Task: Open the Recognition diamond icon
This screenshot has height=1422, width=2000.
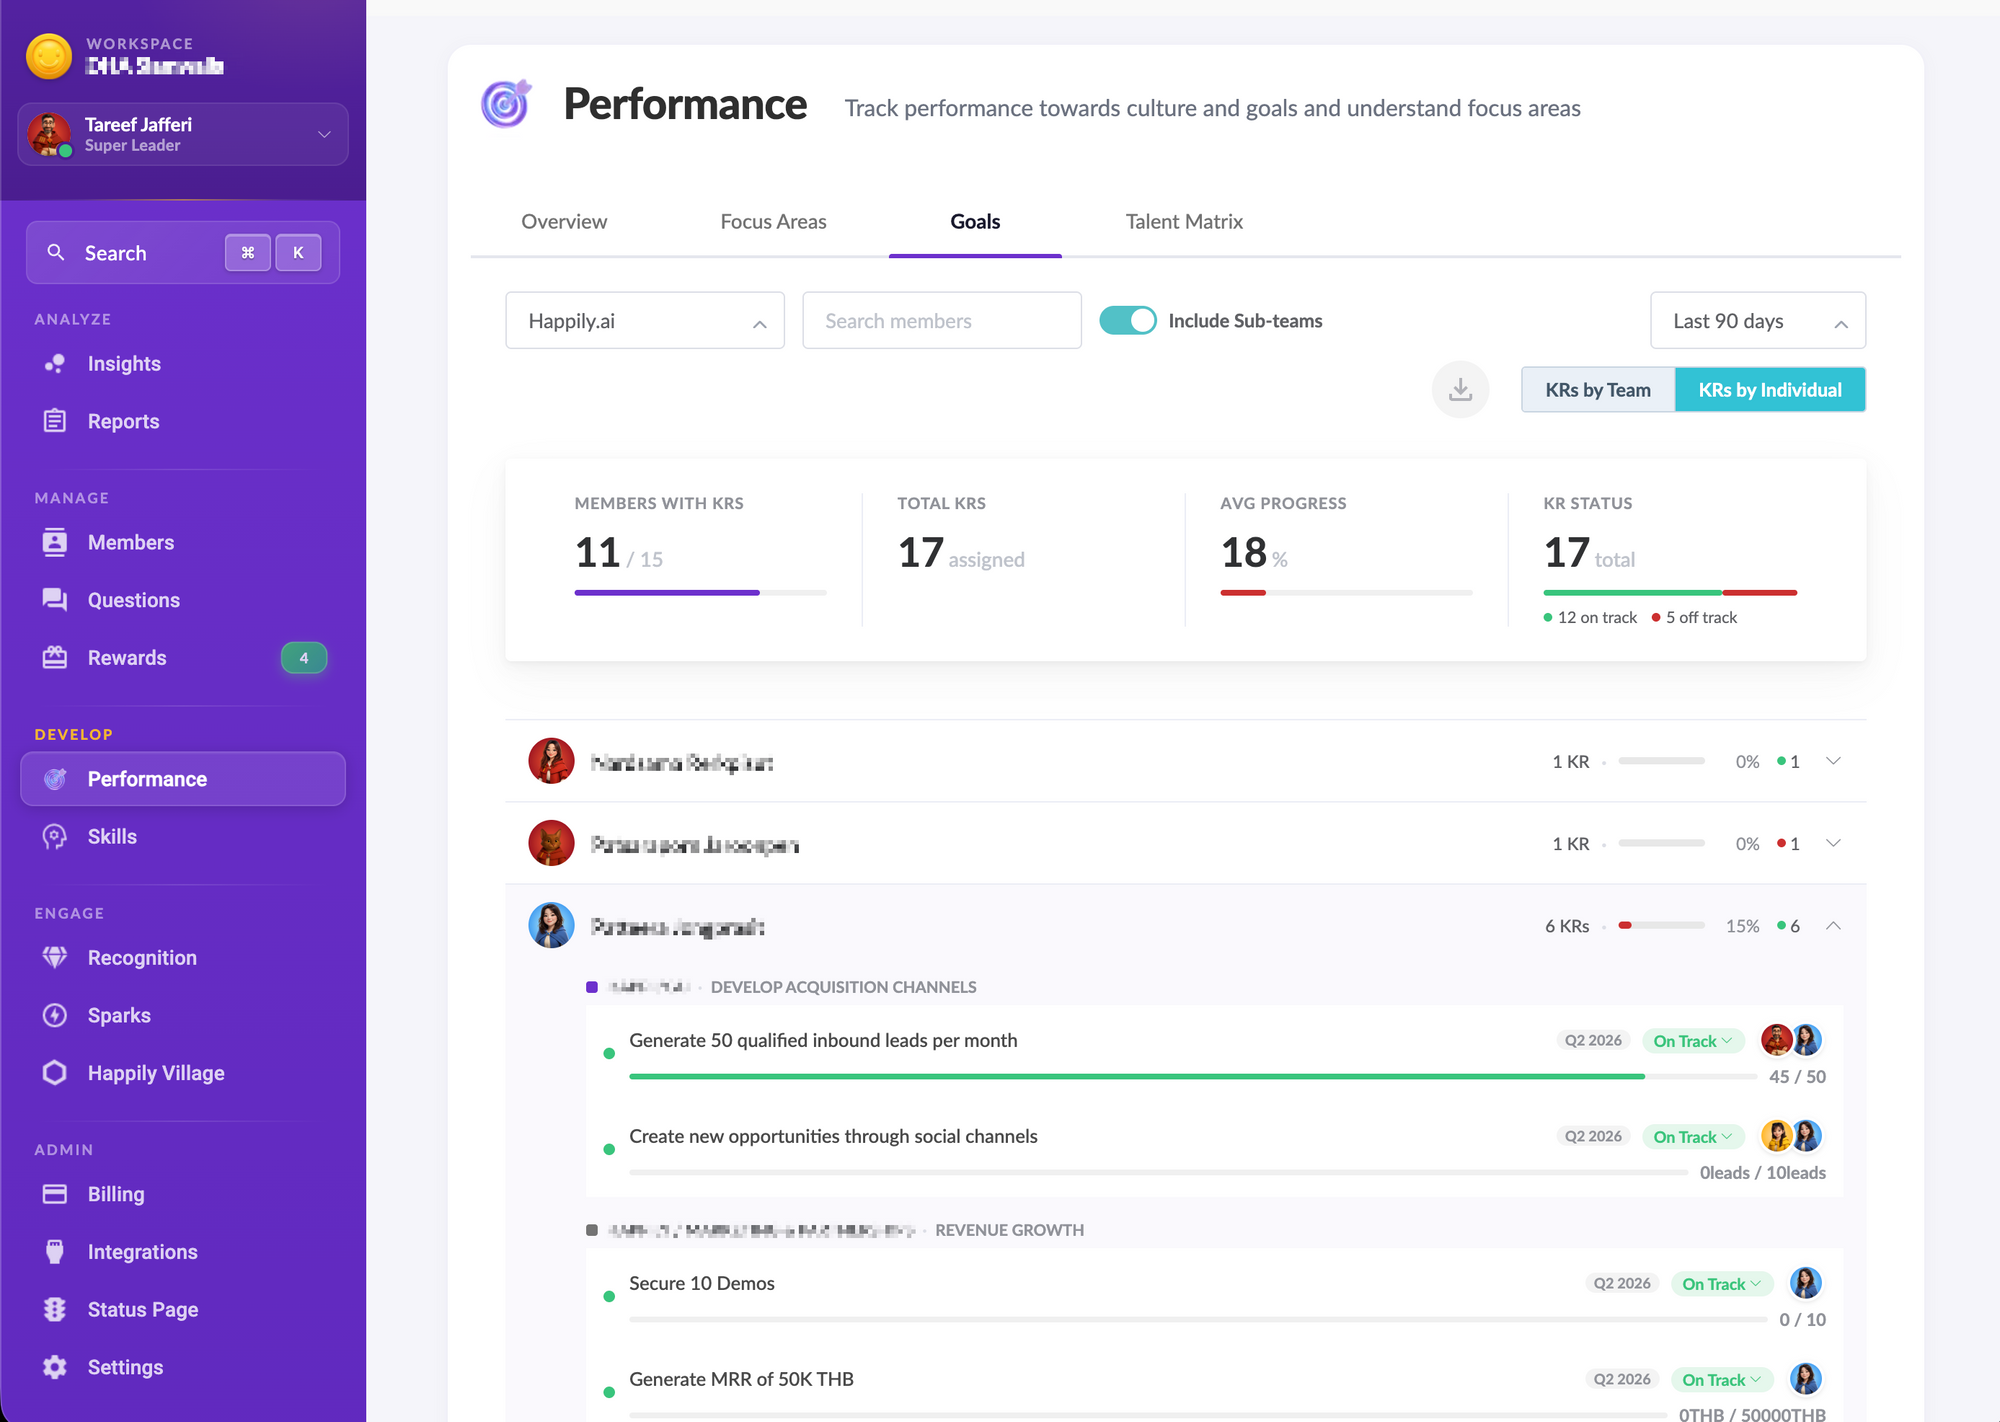Action: [55, 958]
